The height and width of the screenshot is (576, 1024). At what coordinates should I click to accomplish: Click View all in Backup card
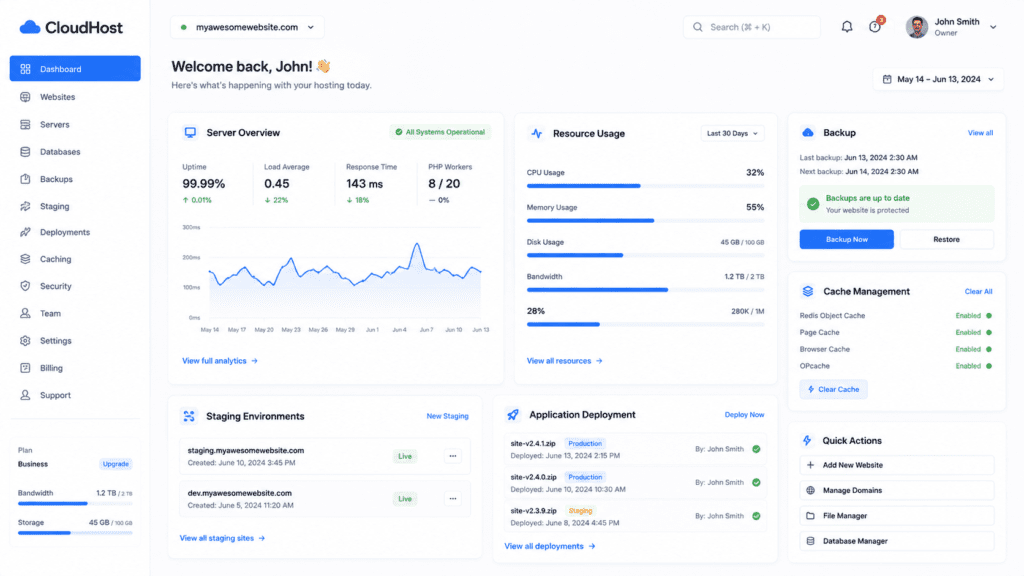tap(980, 133)
